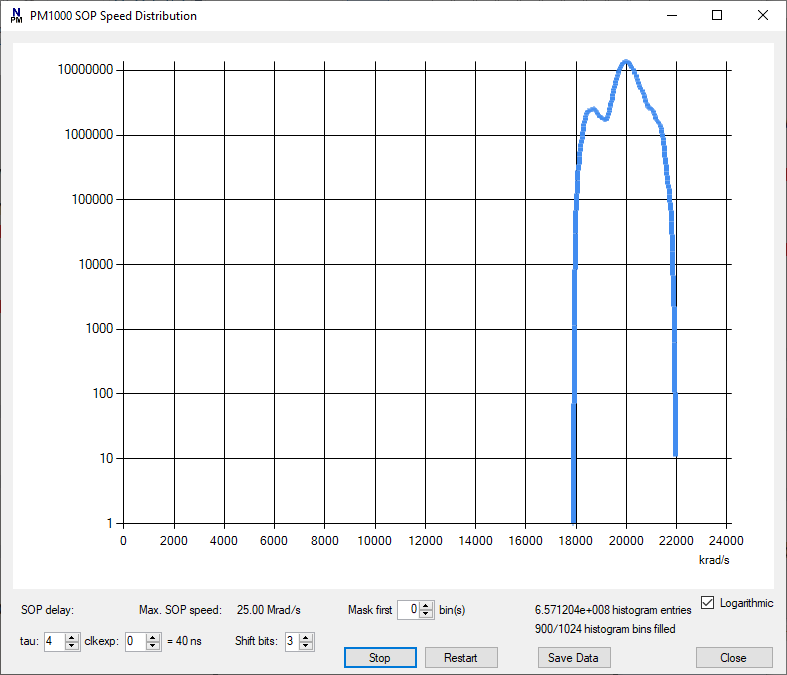Focus the clkexp input field
The image size is (787, 675).
coord(135,642)
